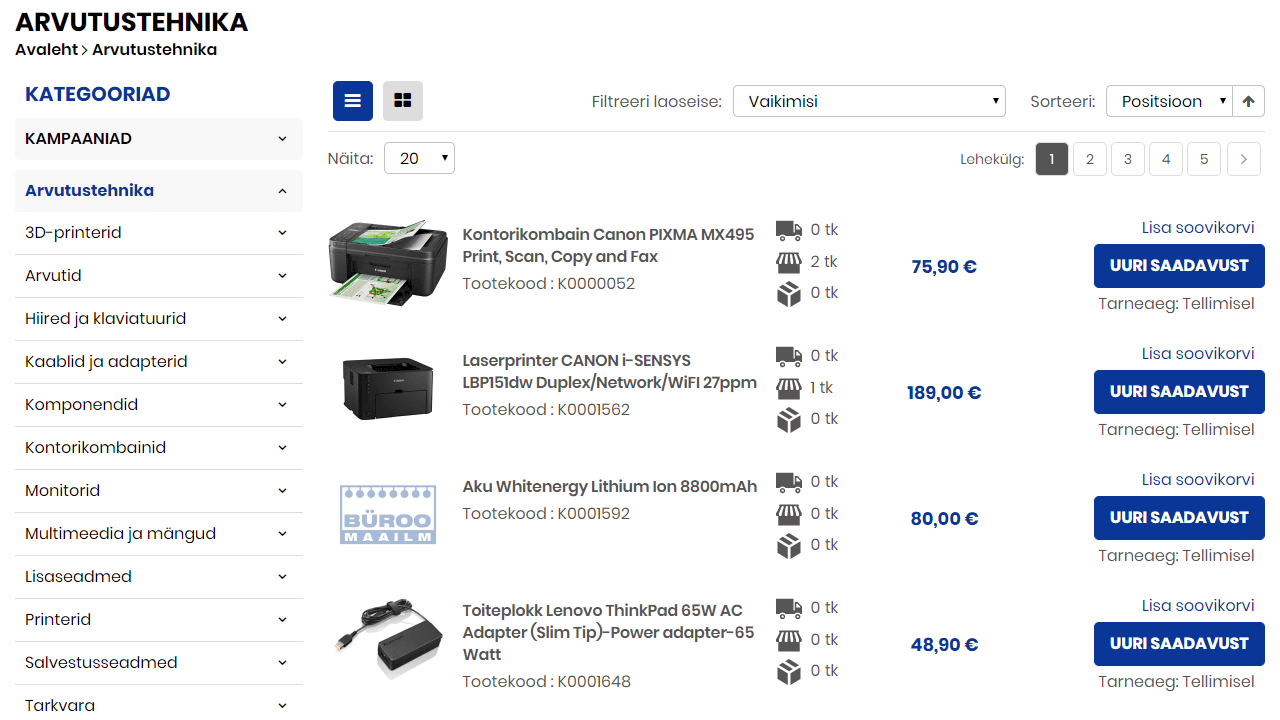This screenshot has height=720, width=1280.
Task: Click Canon PIXMA MX495 product thumbnail
Action: click(388, 264)
